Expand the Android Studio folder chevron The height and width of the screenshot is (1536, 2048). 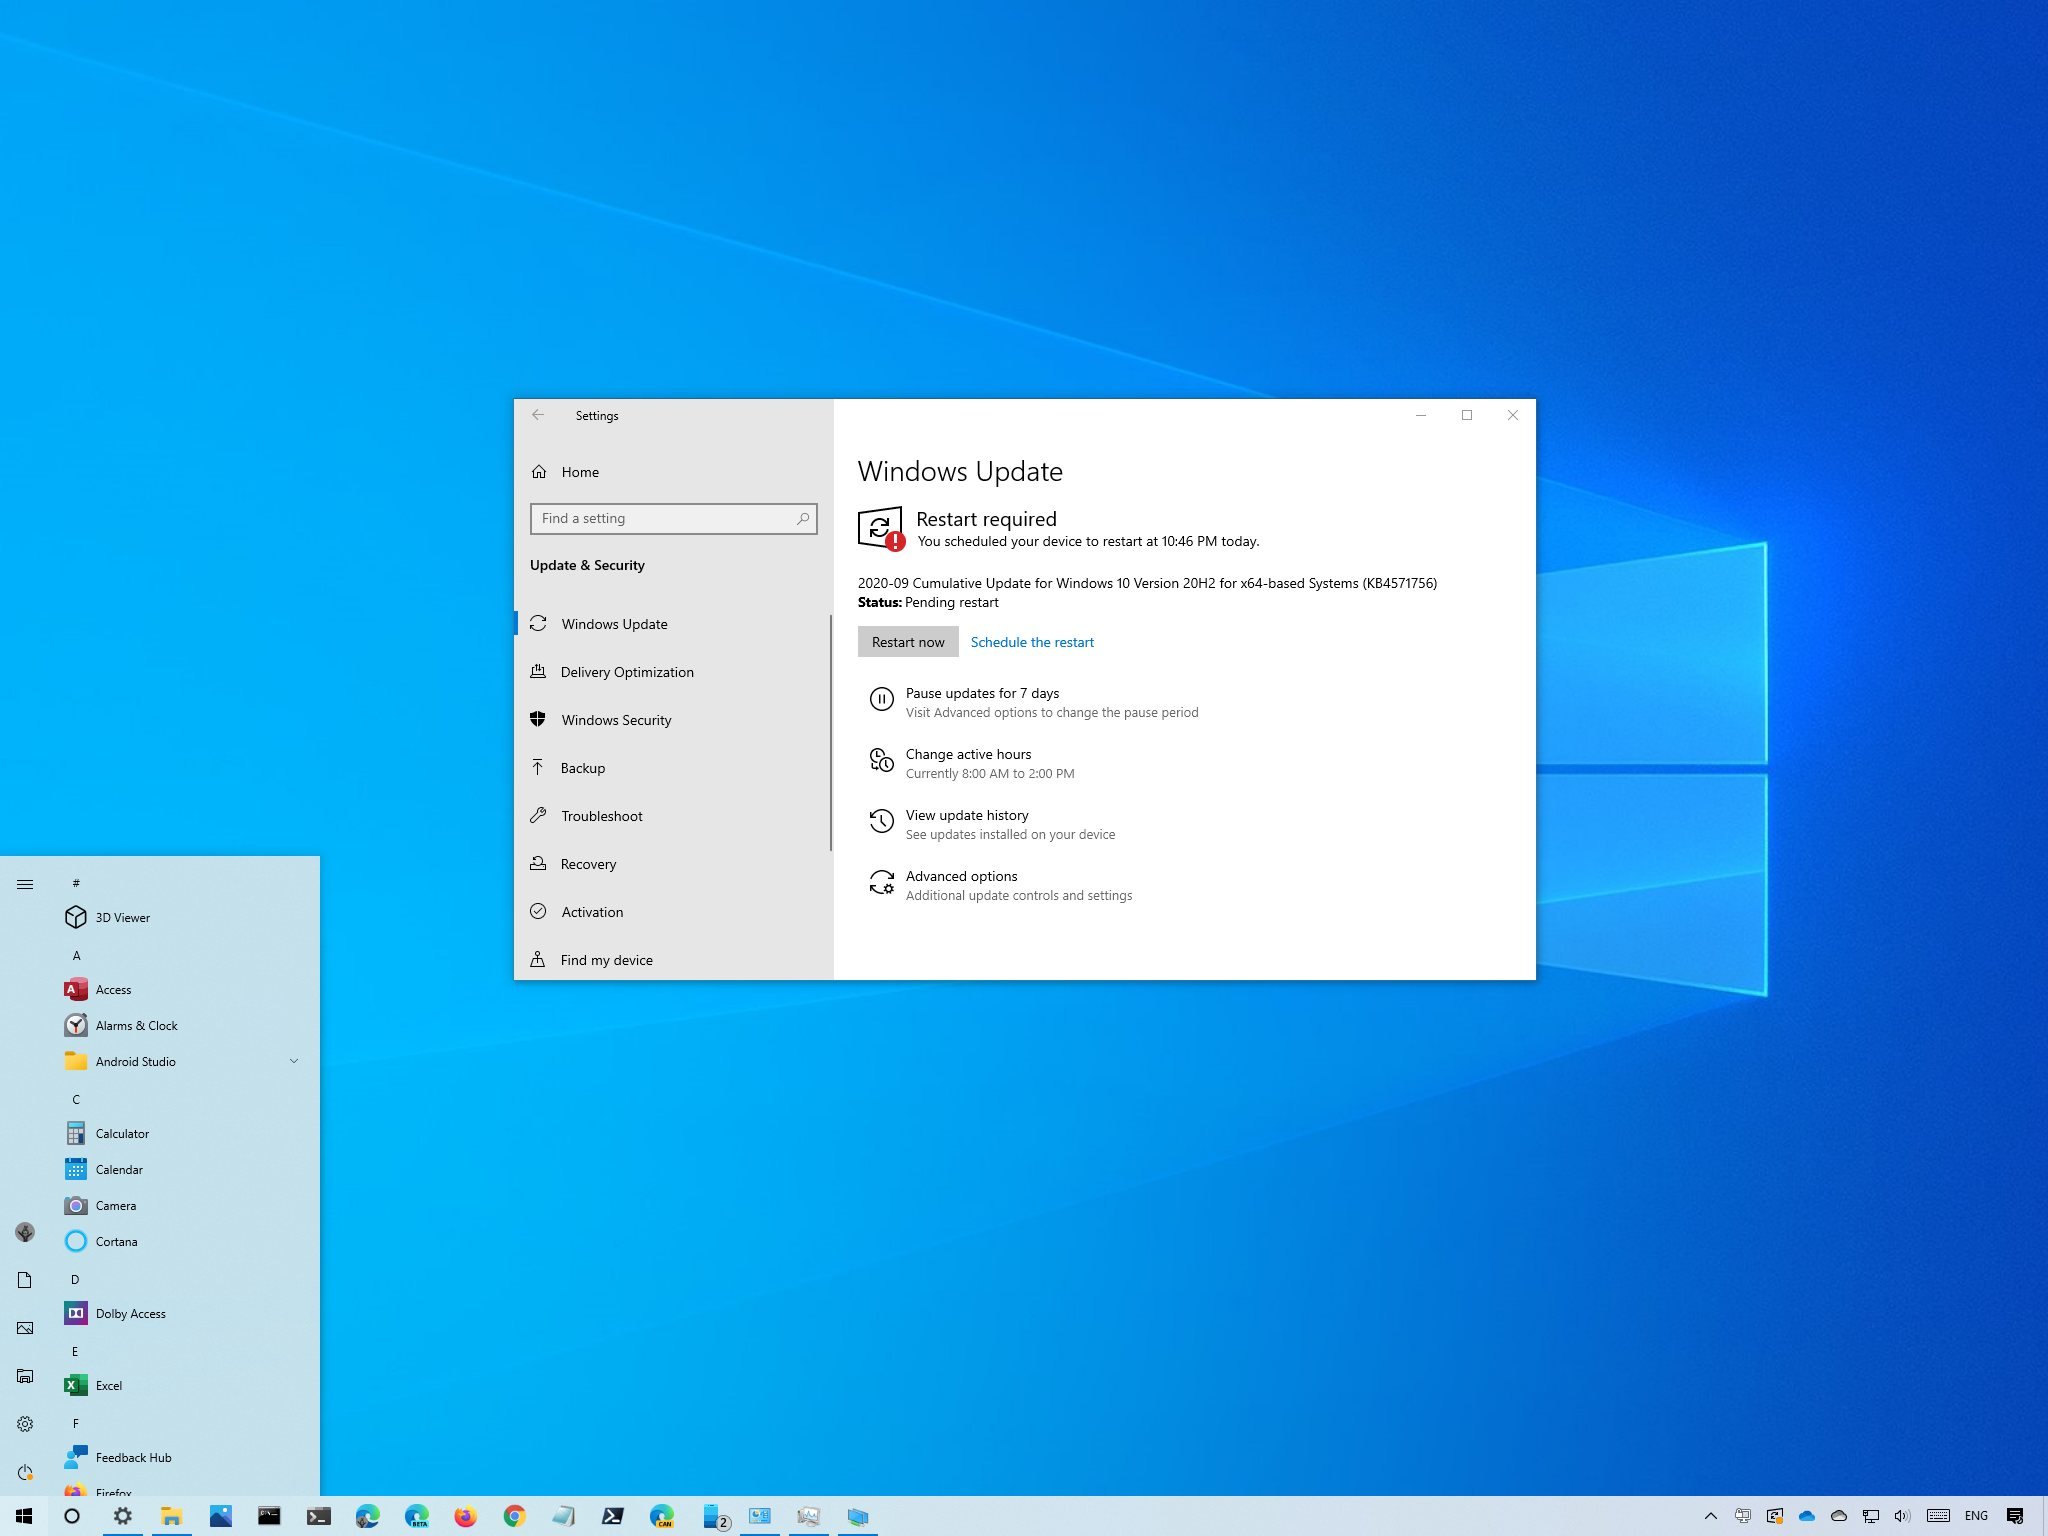tap(294, 1061)
